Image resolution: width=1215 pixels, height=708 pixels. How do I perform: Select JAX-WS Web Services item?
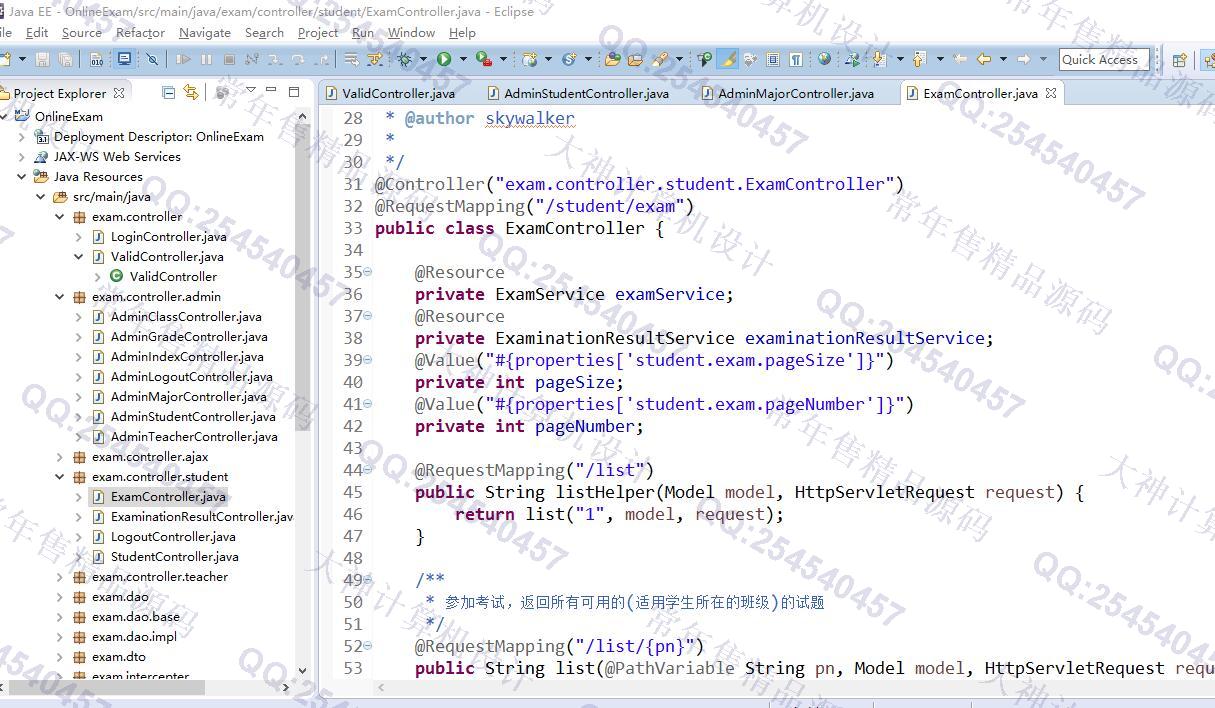(x=117, y=156)
